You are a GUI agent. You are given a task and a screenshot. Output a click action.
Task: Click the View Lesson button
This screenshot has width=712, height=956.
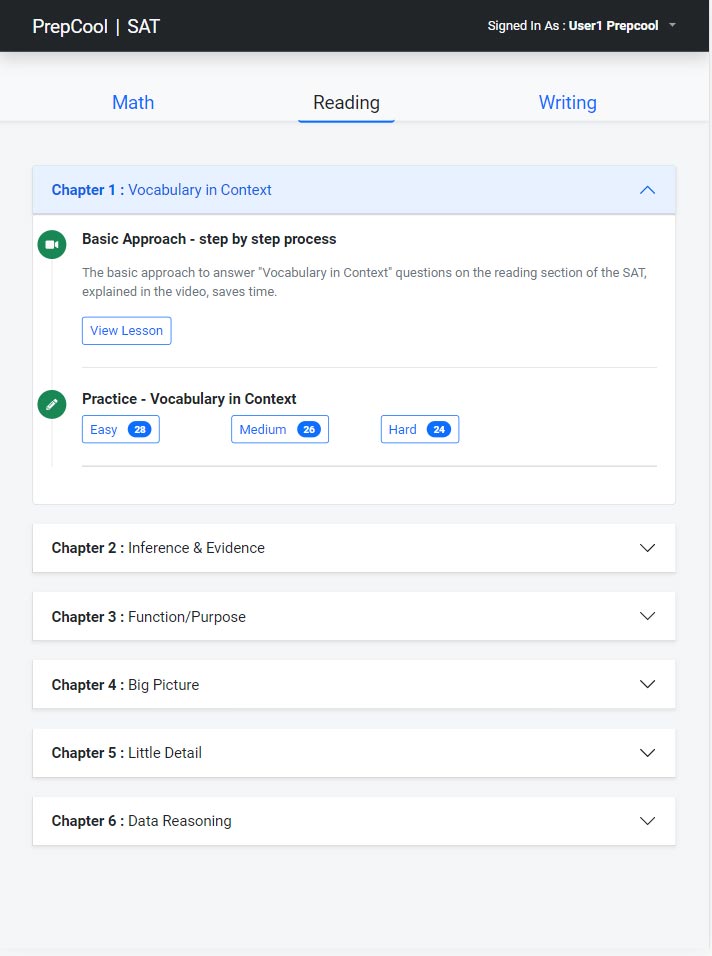[127, 330]
